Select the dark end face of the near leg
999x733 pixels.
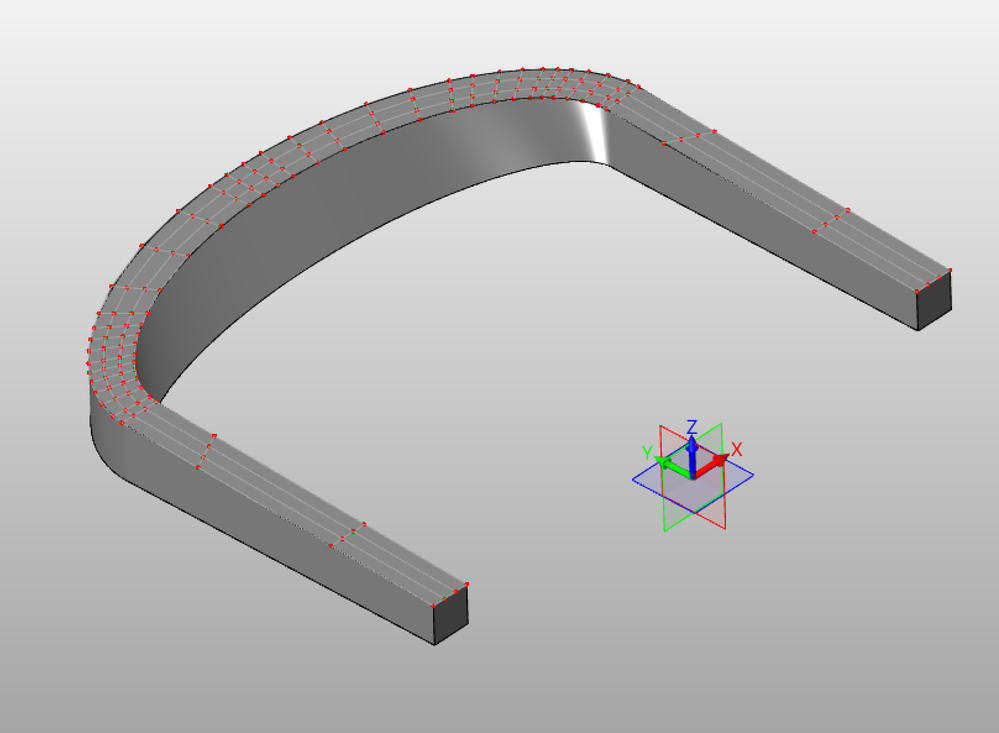[451, 616]
